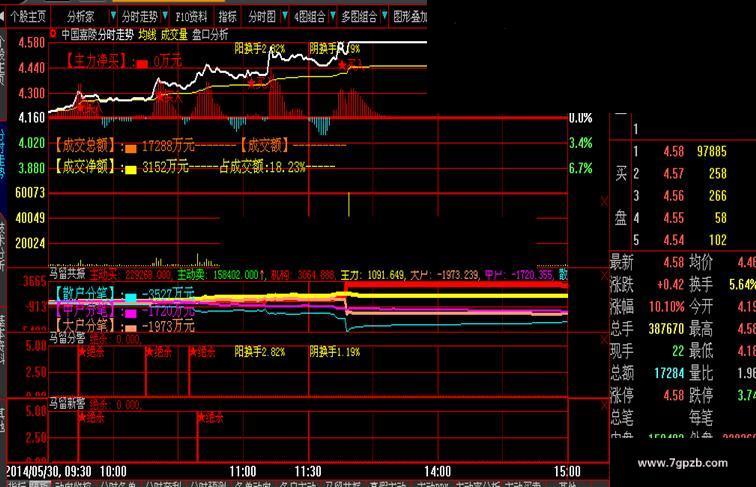Click the 阳换手2.82% label in 马留分警 panel

[x=259, y=352]
